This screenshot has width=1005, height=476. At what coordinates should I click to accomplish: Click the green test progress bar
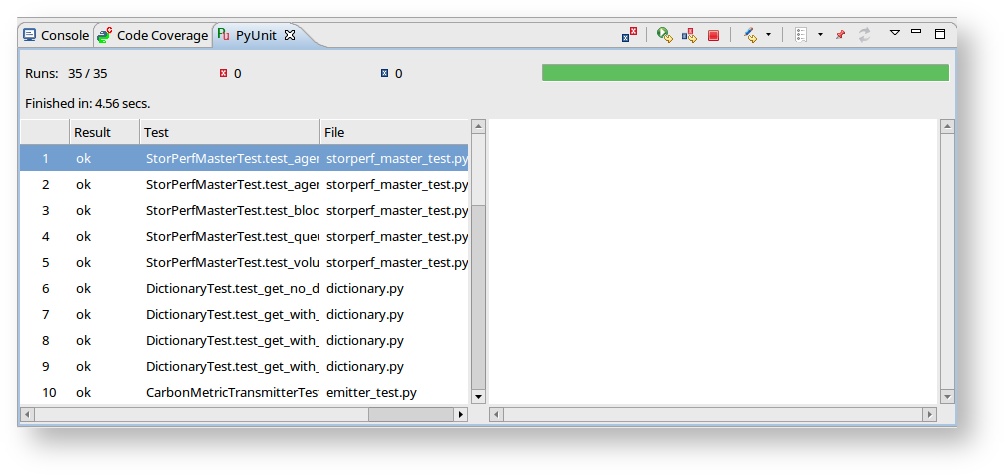click(x=744, y=73)
